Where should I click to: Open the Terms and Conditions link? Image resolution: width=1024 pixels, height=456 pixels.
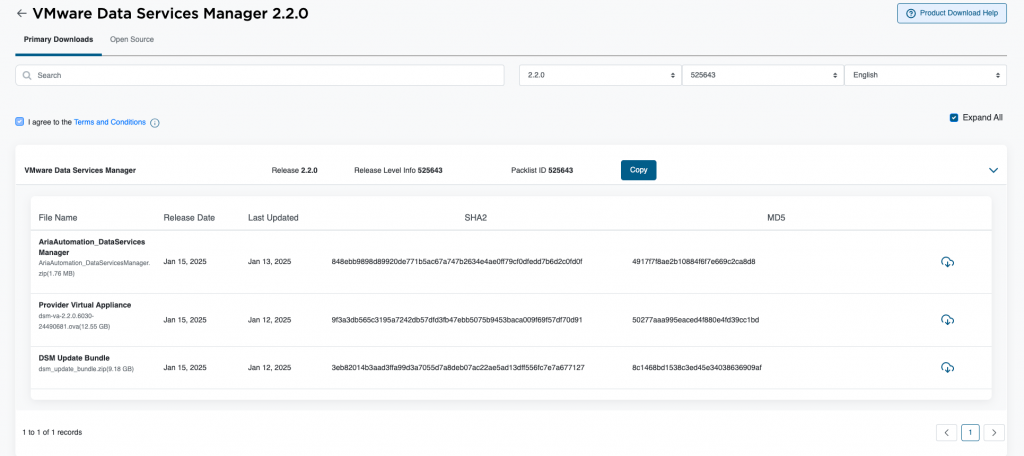(x=110, y=122)
